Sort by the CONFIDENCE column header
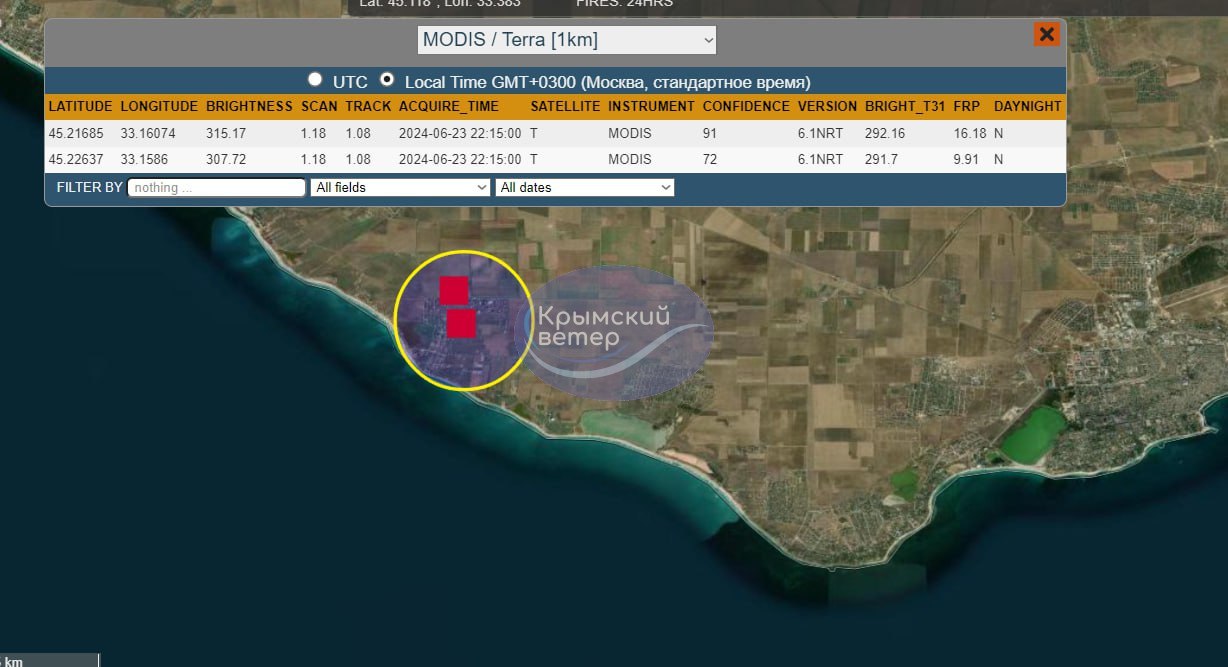This screenshot has width=1228, height=667. [745, 106]
